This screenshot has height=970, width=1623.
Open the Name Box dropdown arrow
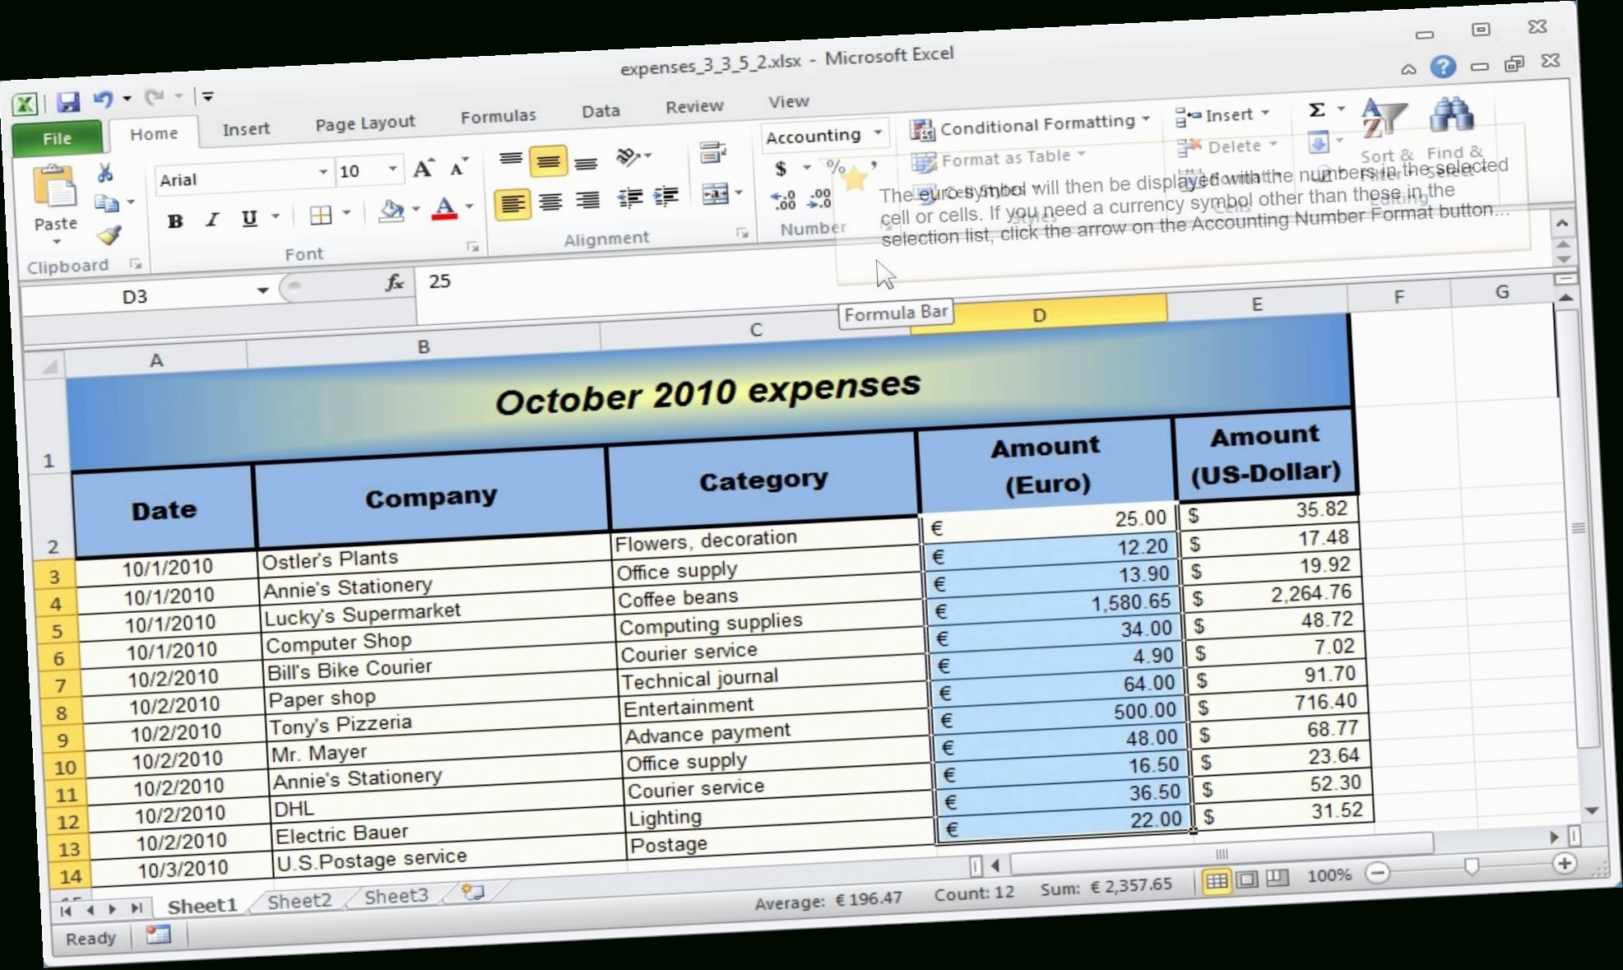(262, 291)
